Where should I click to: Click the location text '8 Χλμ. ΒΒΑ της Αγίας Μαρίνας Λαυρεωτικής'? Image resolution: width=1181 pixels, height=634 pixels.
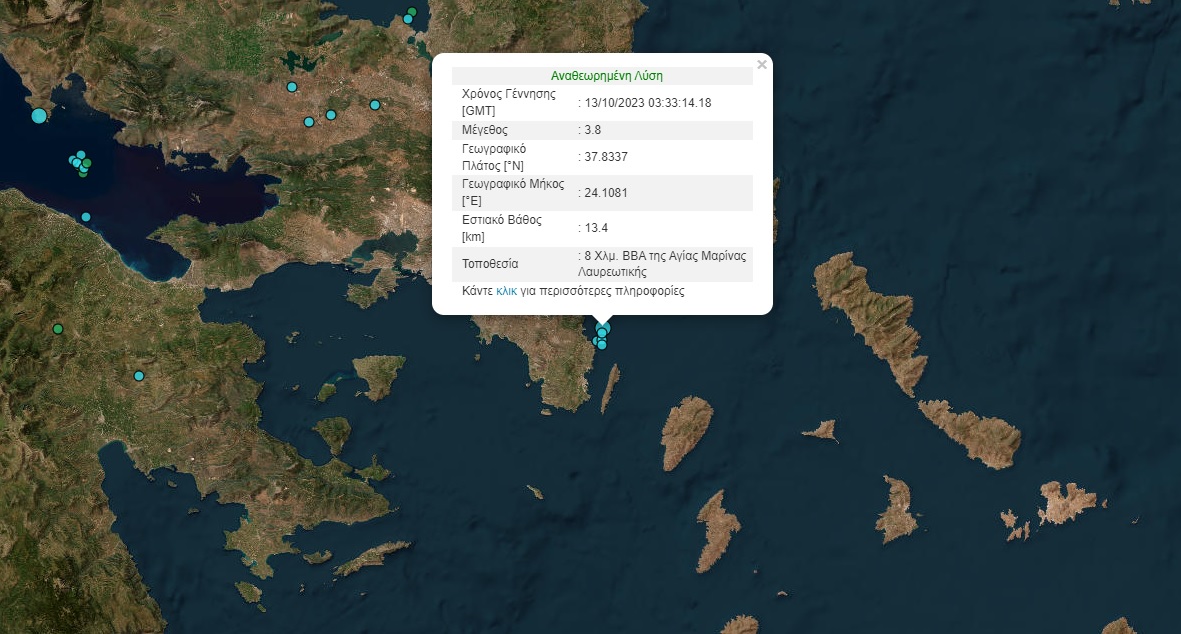pos(662,264)
